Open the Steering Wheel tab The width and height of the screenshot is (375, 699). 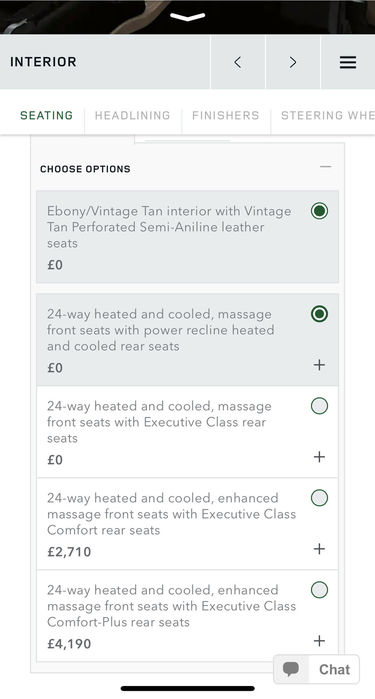pyautogui.click(x=328, y=115)
